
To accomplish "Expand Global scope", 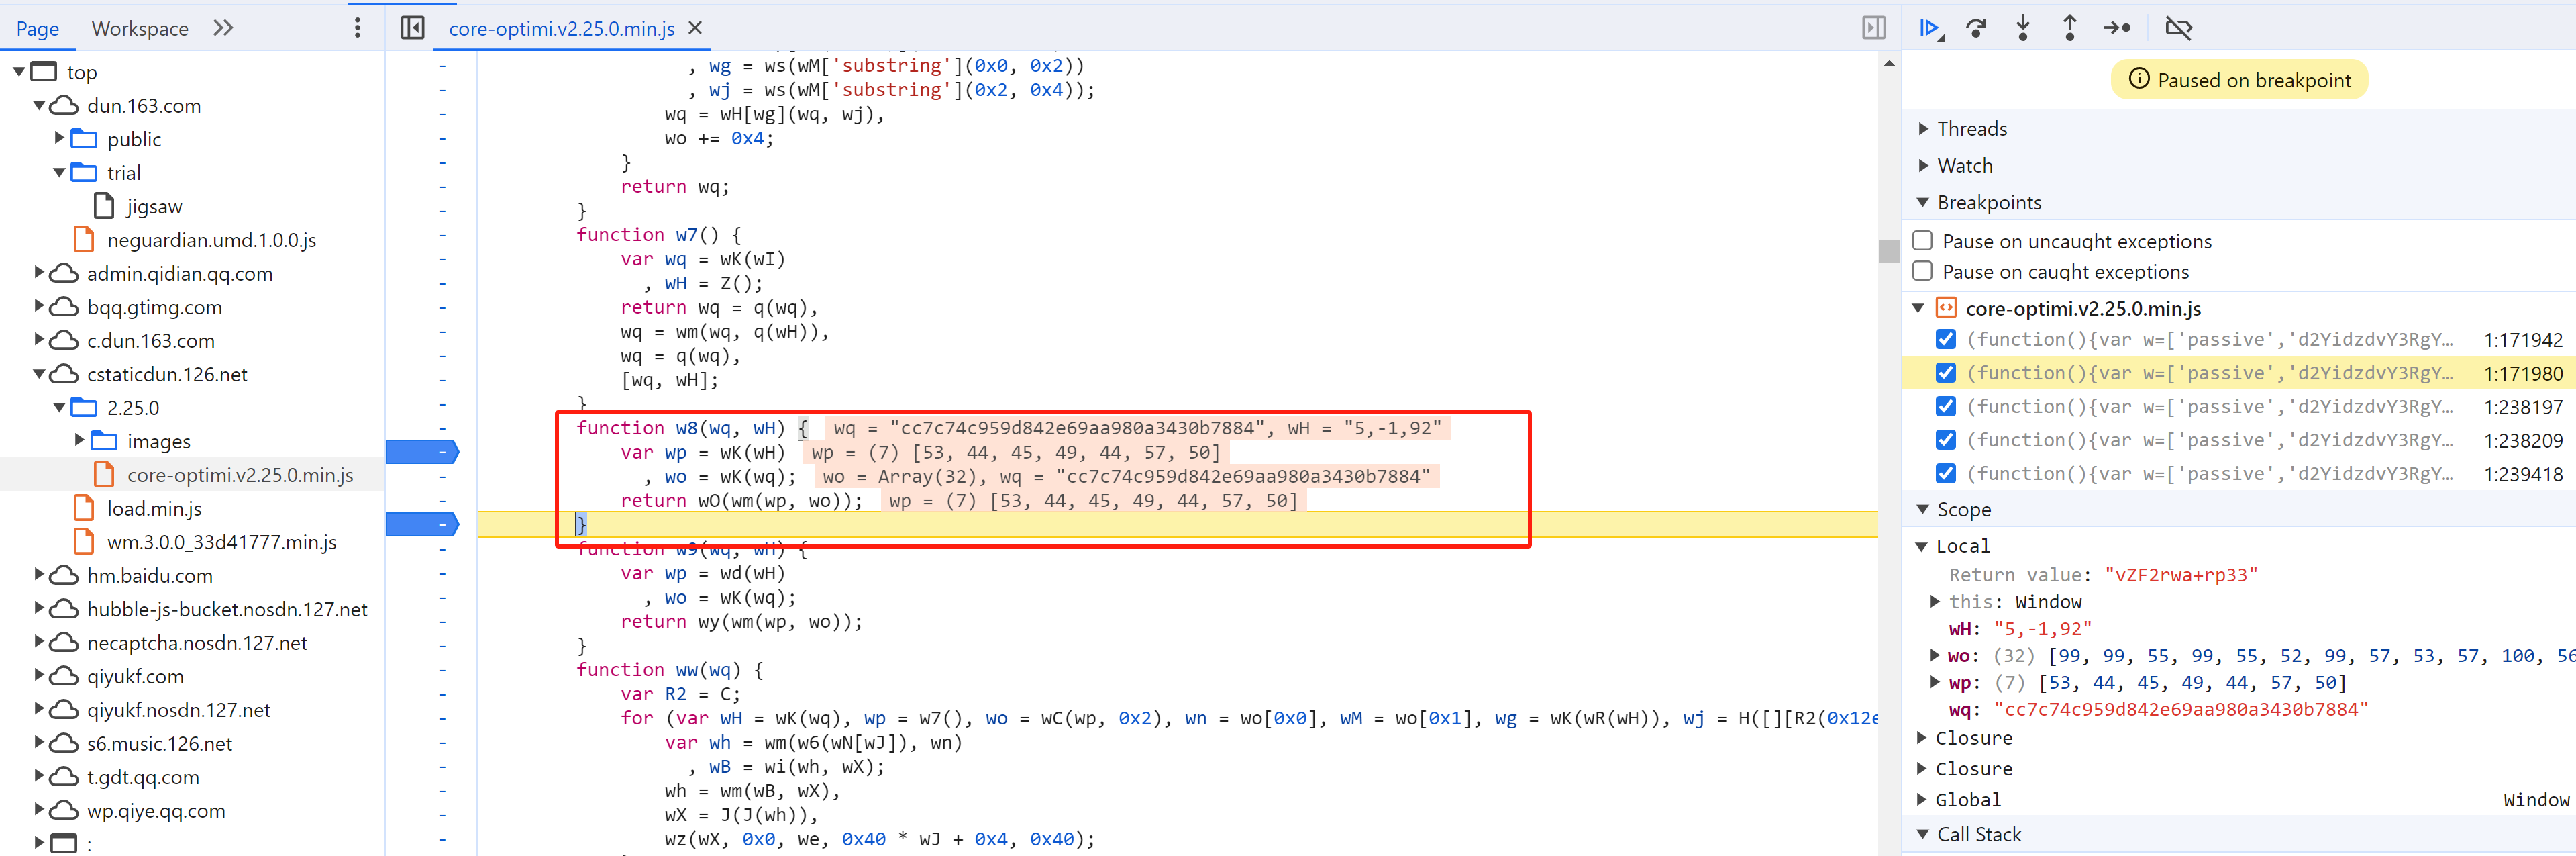I will [1921, 799].
